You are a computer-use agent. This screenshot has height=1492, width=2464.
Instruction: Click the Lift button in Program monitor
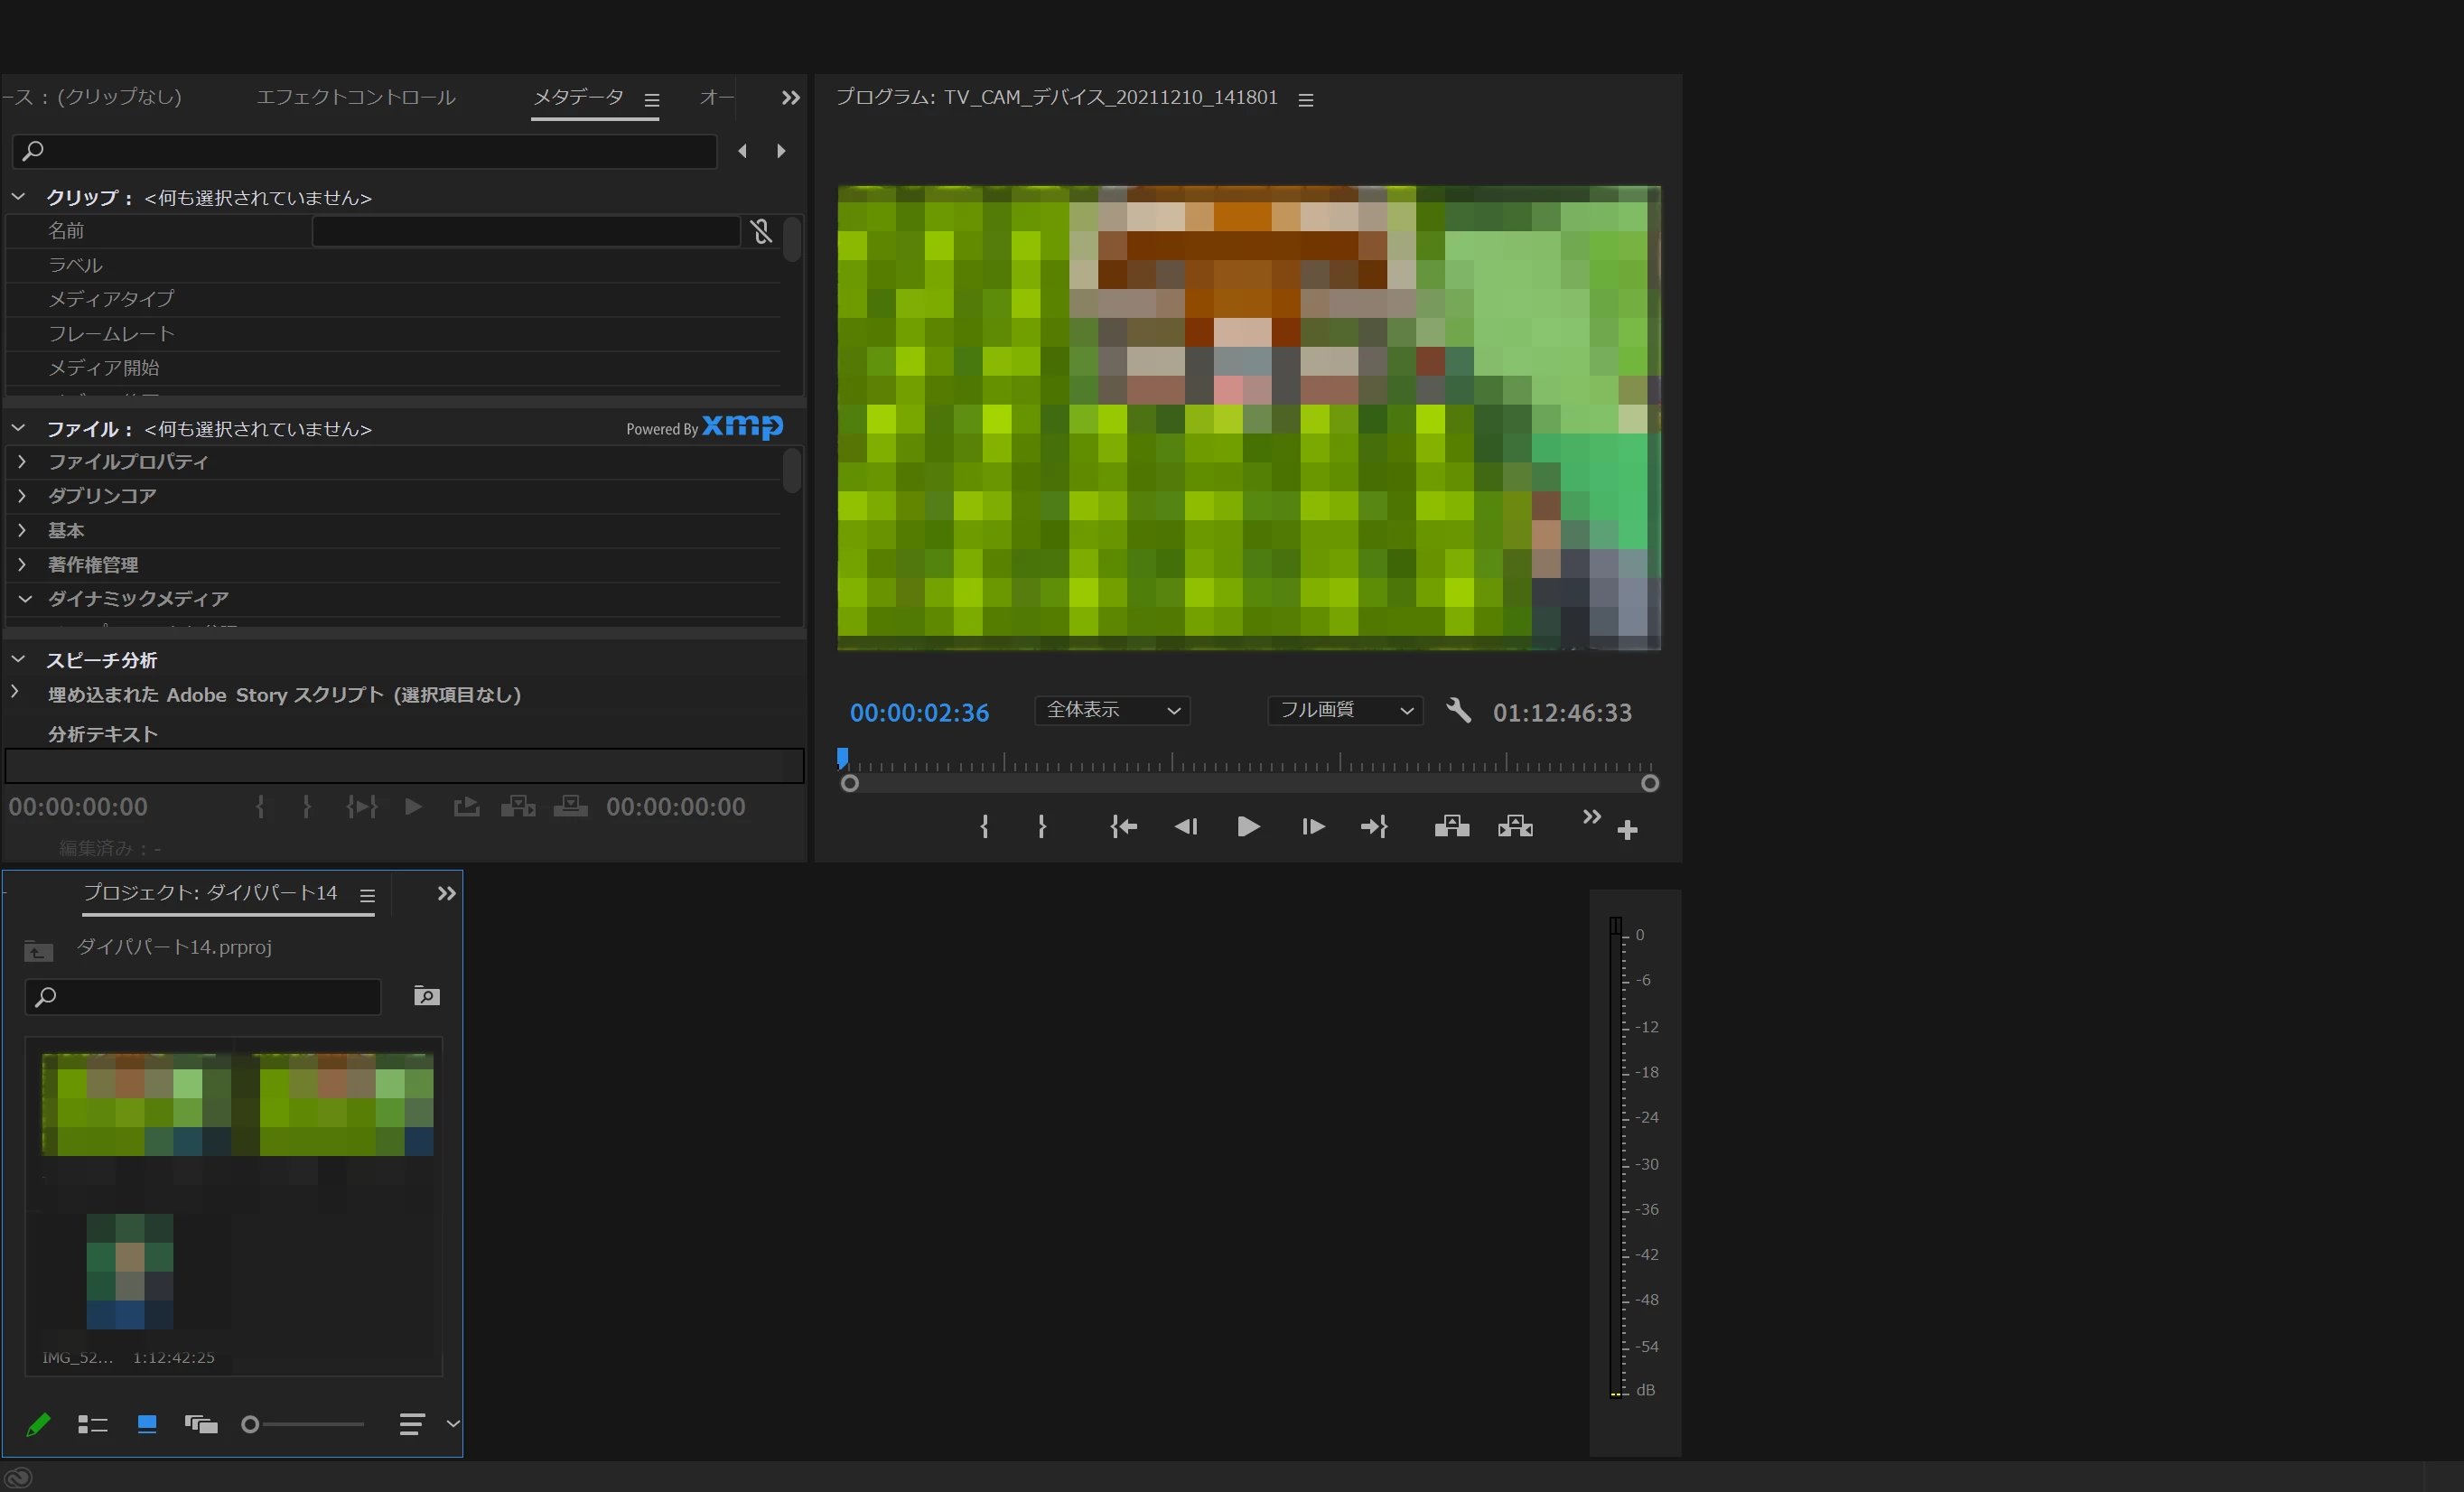(x=1451, y=826)
